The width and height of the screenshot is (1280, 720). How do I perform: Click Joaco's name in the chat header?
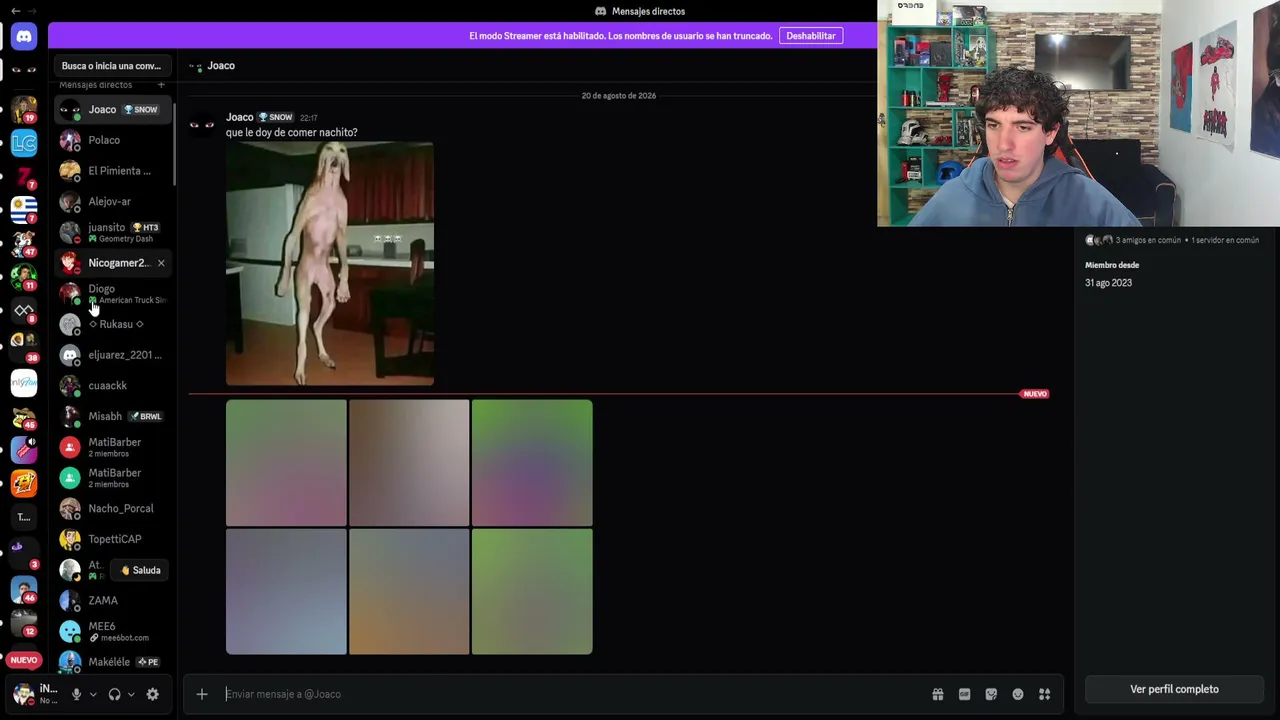221,66
